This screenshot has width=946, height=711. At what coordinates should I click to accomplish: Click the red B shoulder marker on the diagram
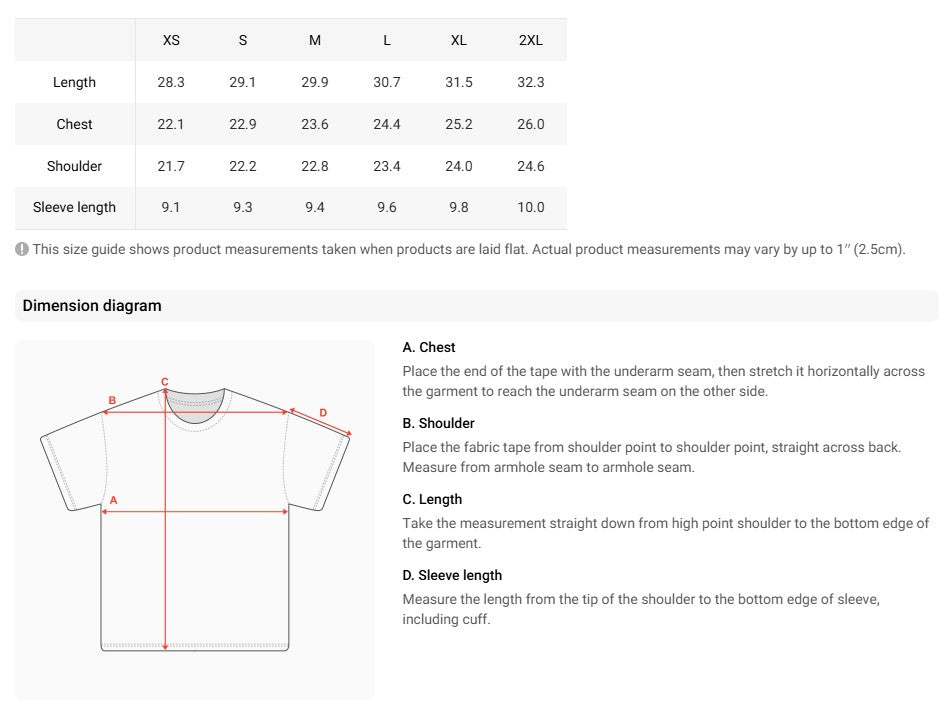point(112,400)
